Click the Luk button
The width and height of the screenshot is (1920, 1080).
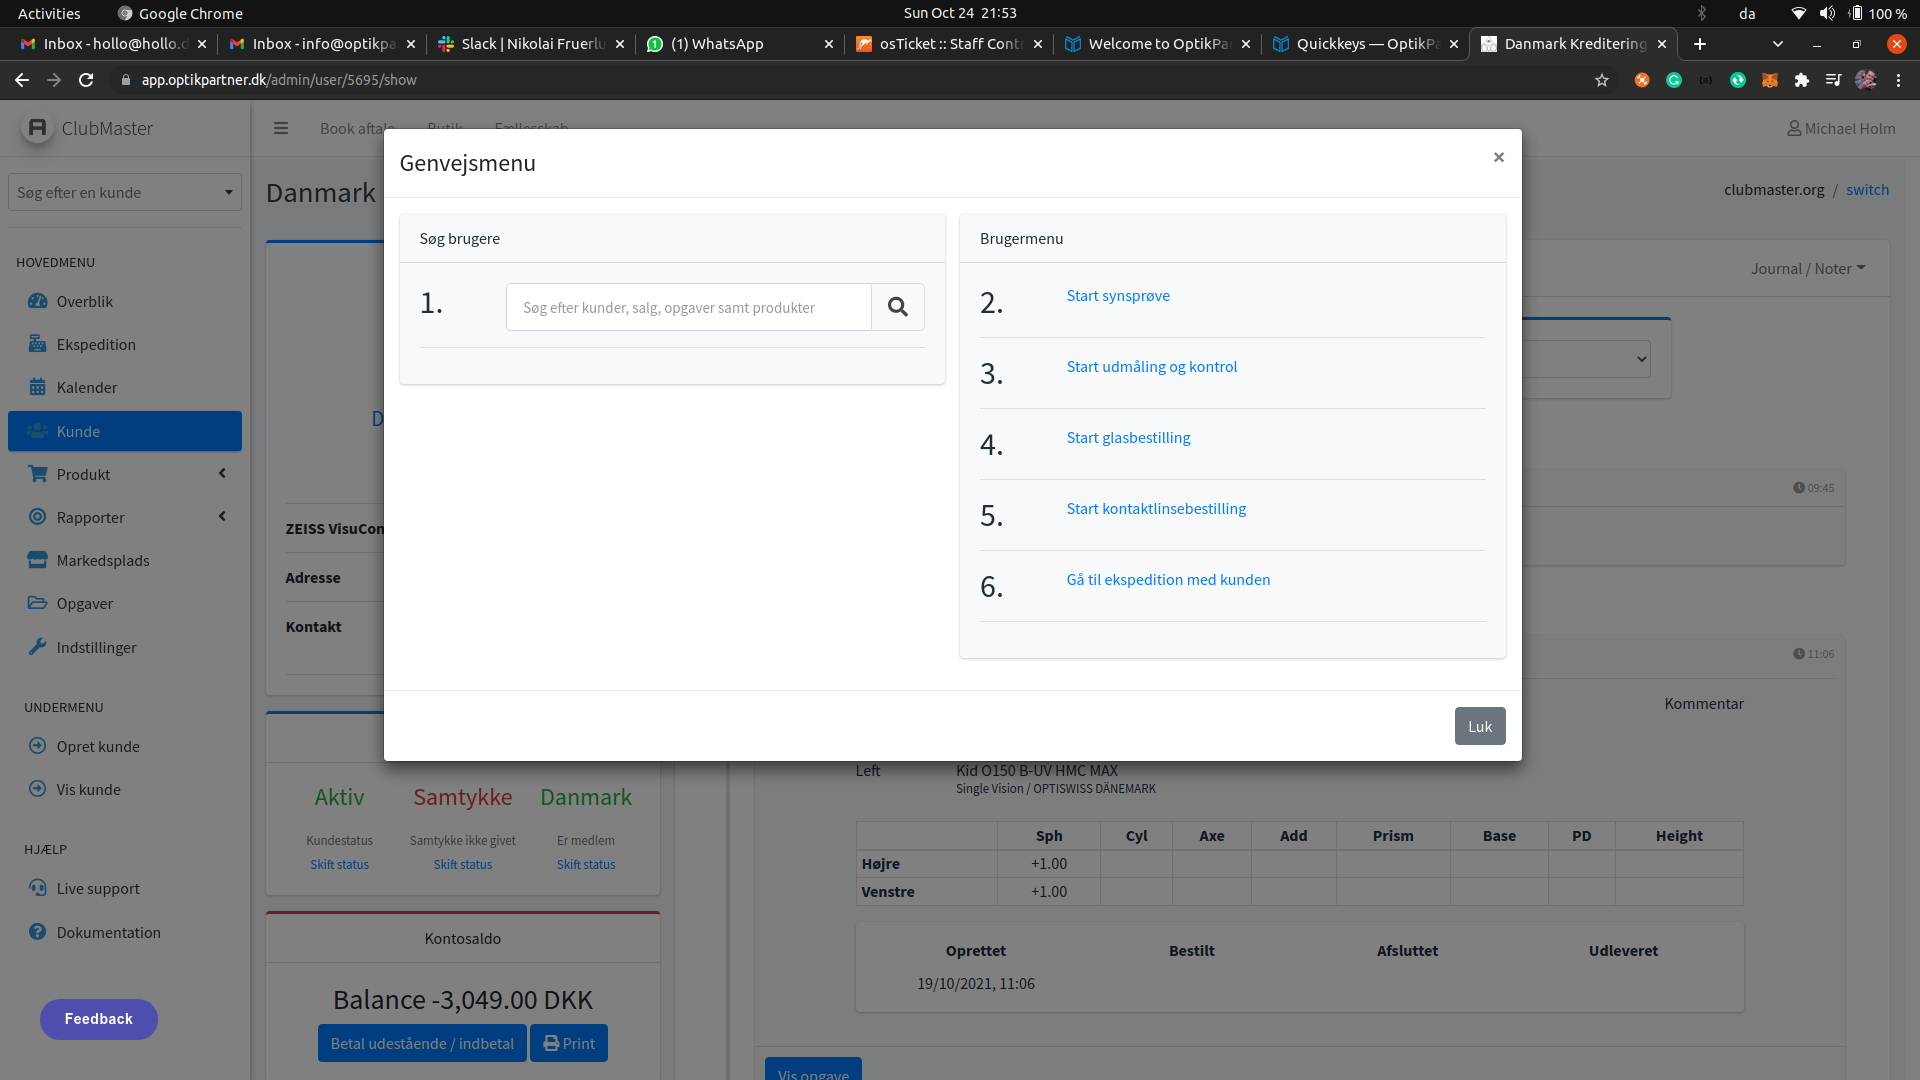[1479, 726]
